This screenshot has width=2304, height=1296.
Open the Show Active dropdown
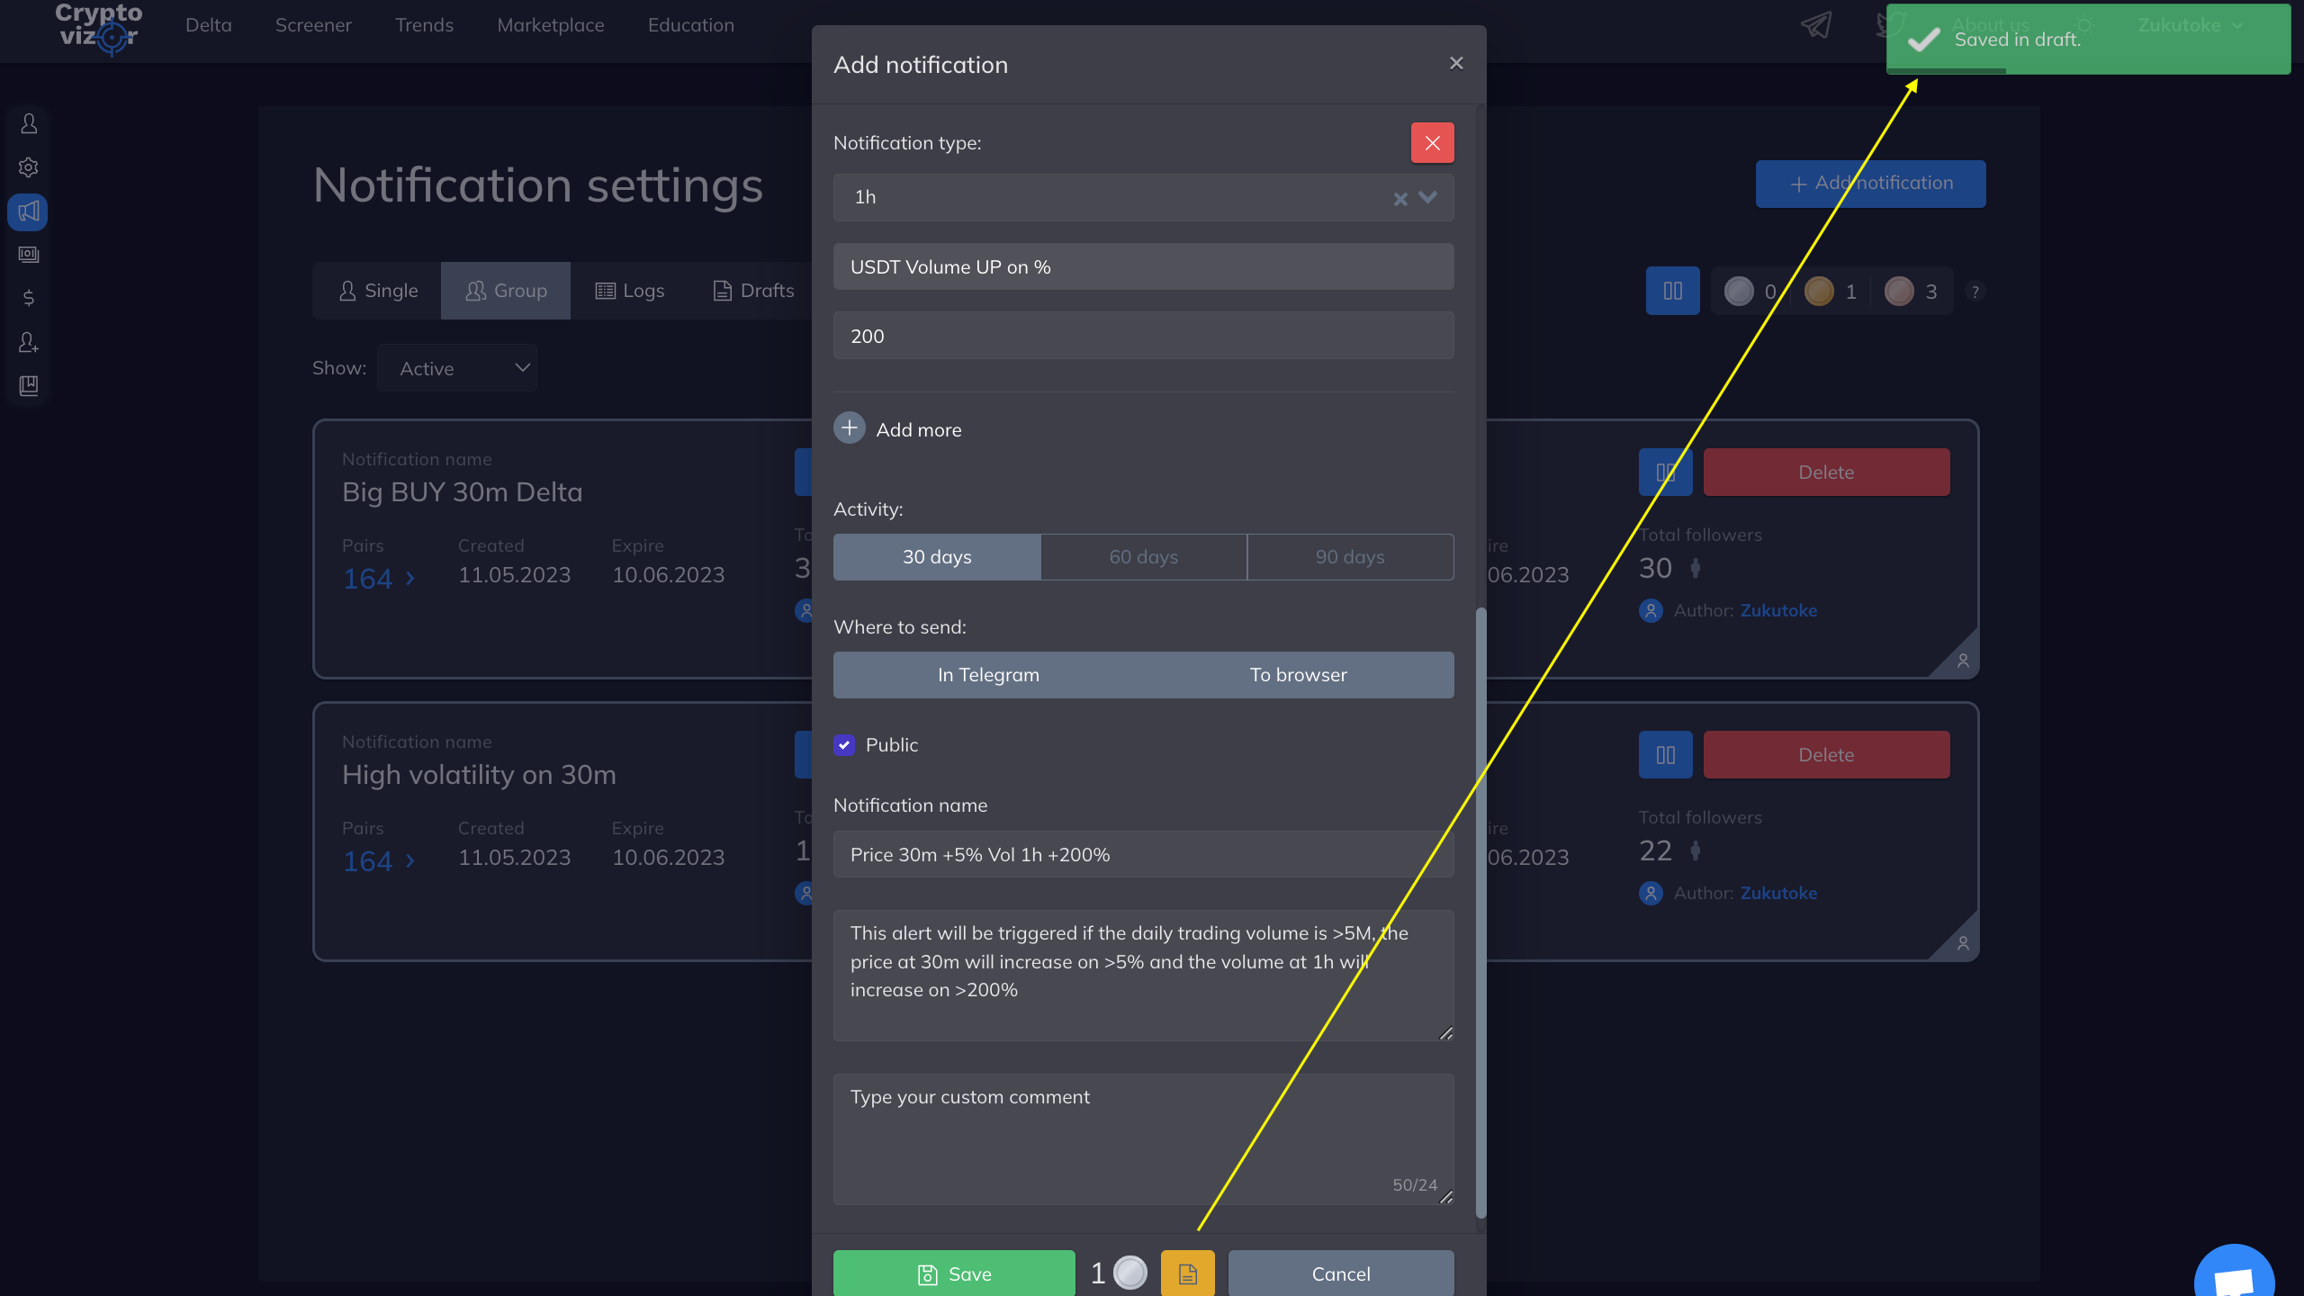(x=458, y=368)
